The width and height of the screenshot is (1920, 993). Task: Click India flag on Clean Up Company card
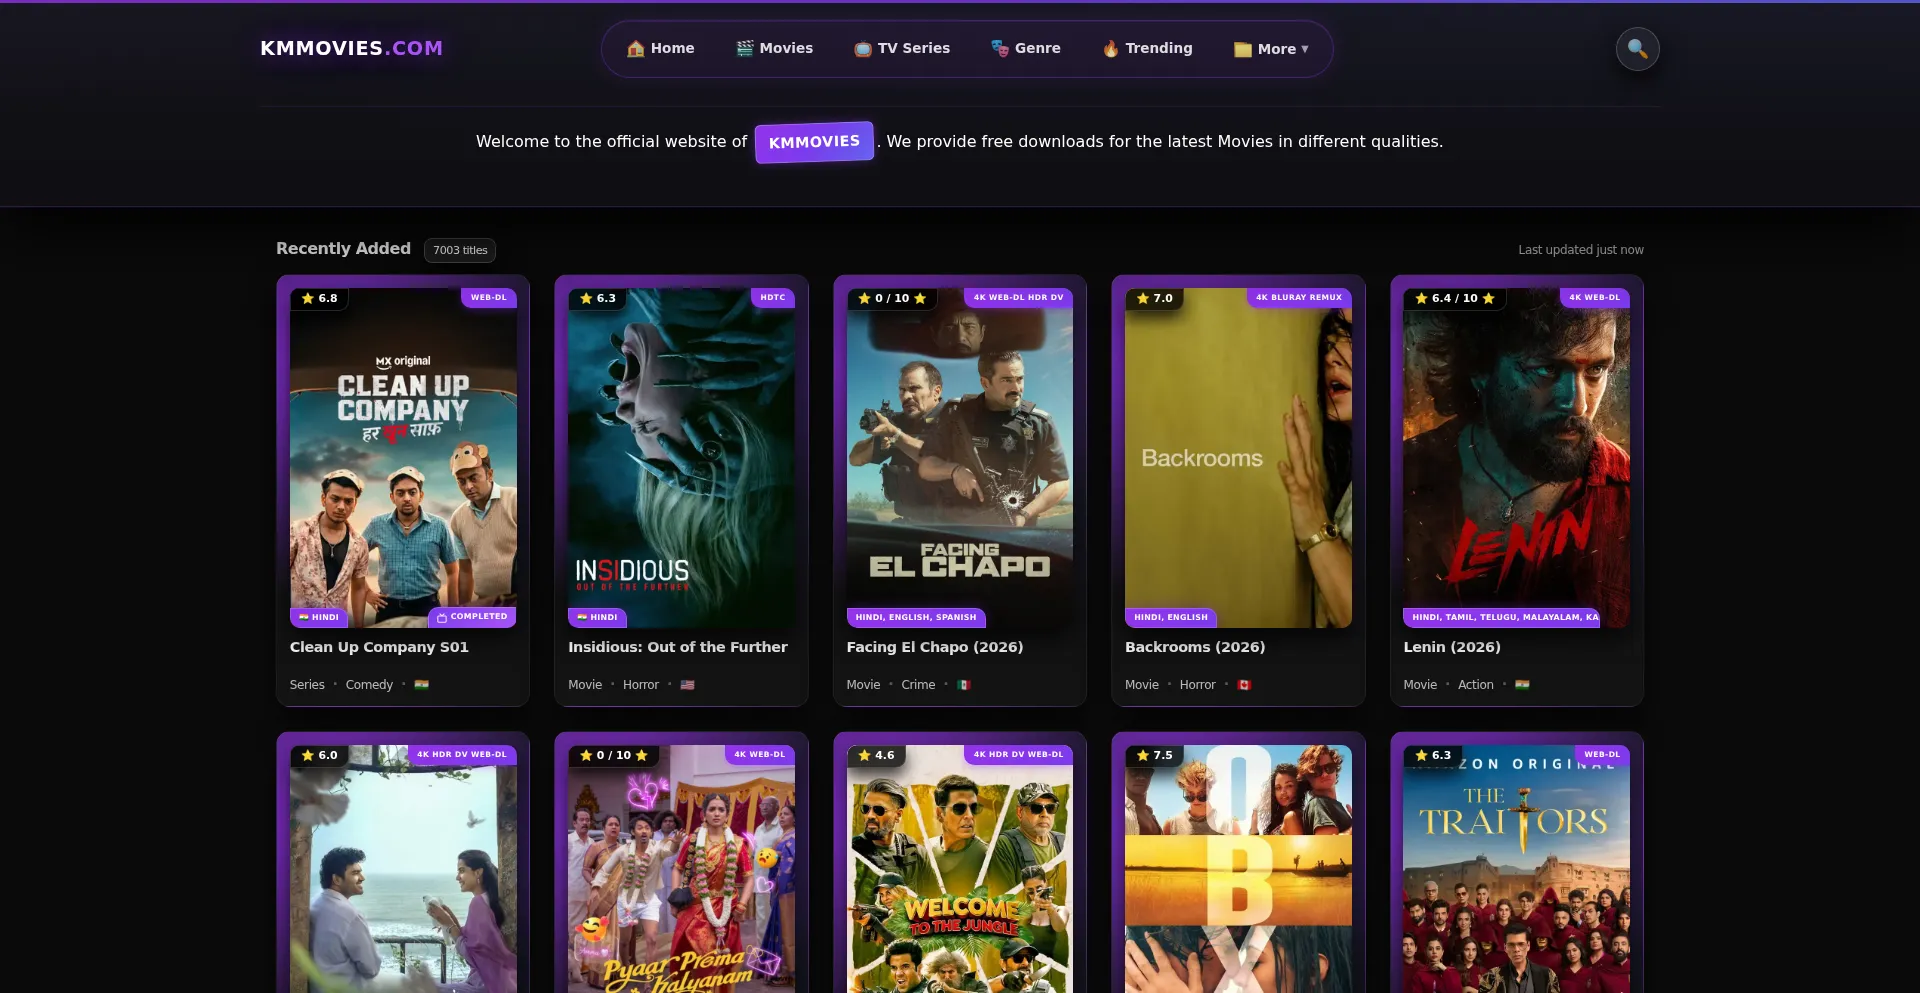pyautogui.click(x=421, y=685)
